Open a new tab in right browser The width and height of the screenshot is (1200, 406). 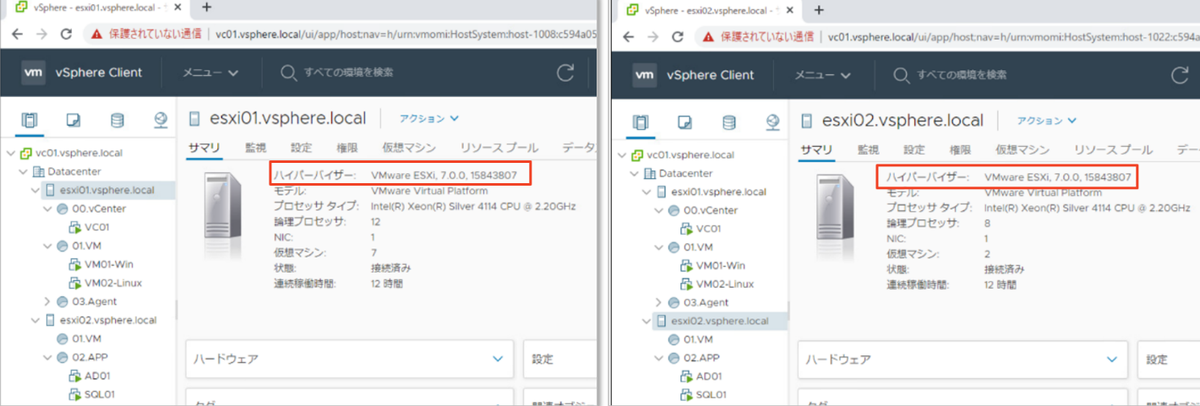819,9
